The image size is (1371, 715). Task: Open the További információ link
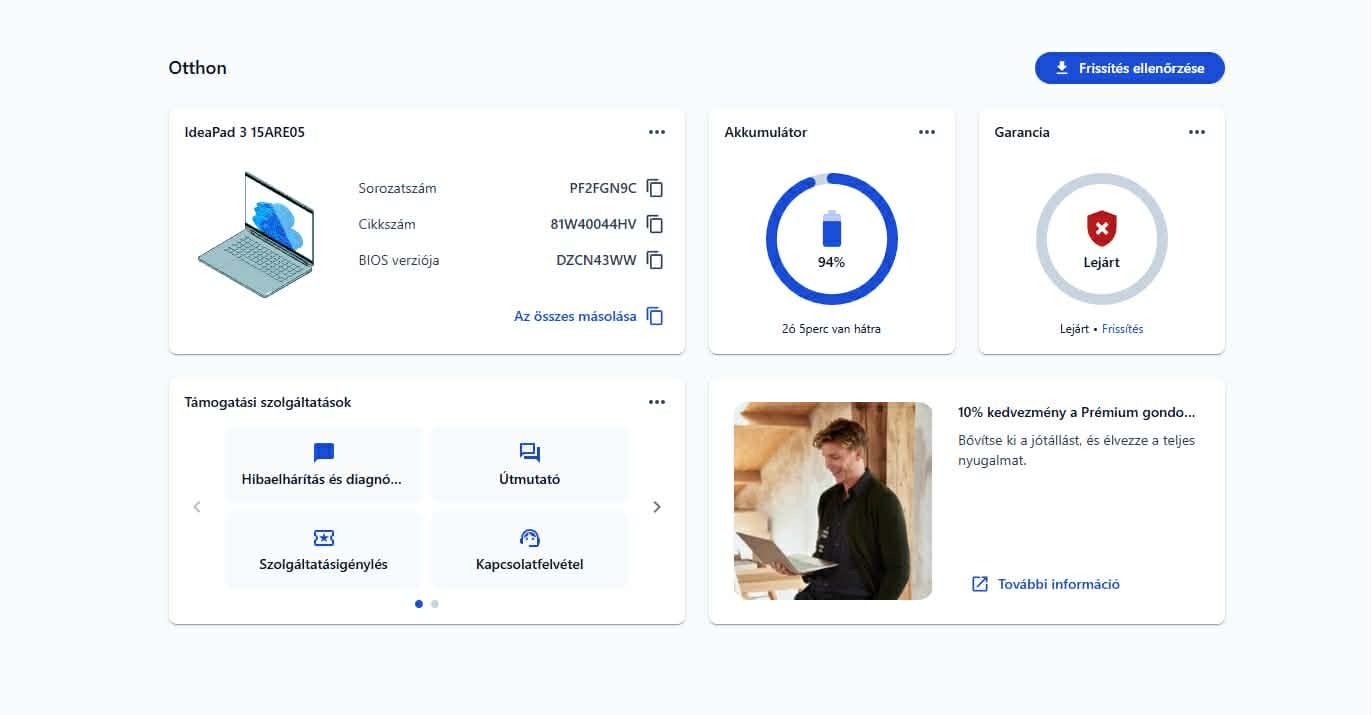click(1058, 584)
